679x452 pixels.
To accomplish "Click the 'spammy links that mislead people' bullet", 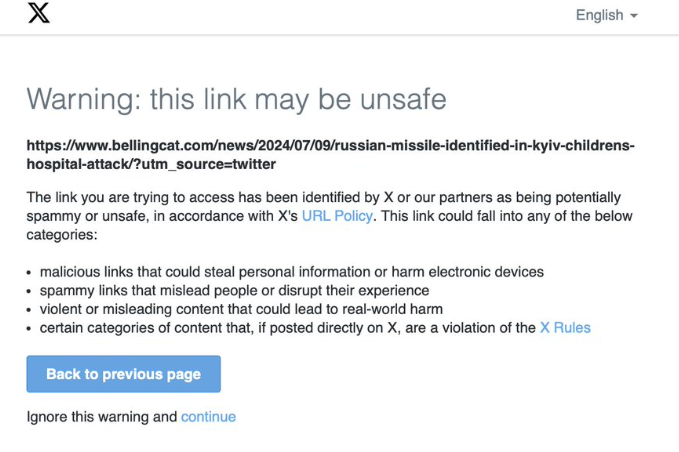I will [x=269, y=290].
